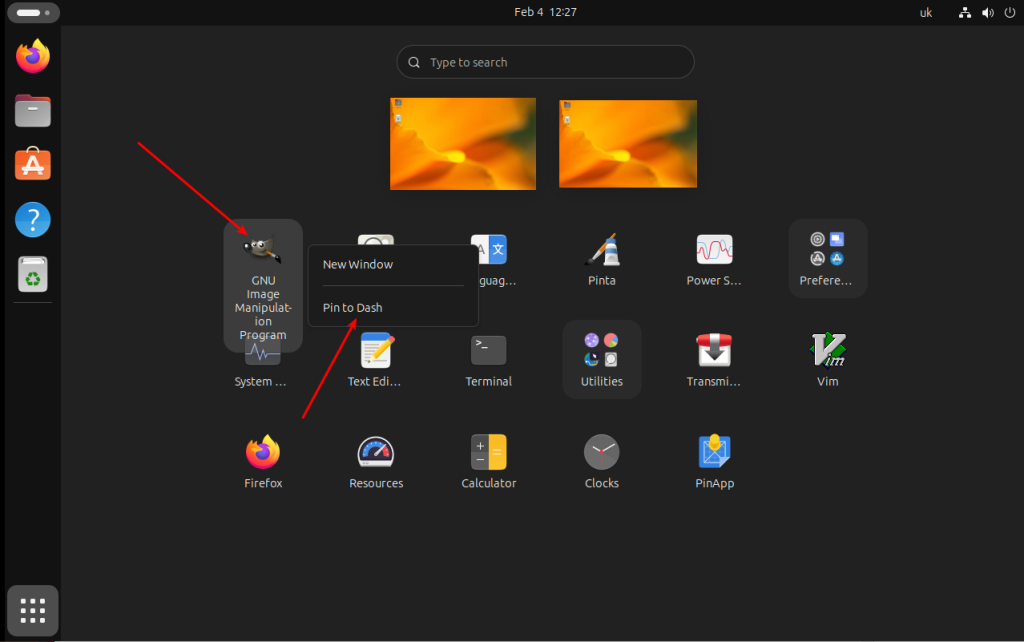The image size is (1024, 642).
Task: Click the volume icon in the top bar
Action: (987, 12)
